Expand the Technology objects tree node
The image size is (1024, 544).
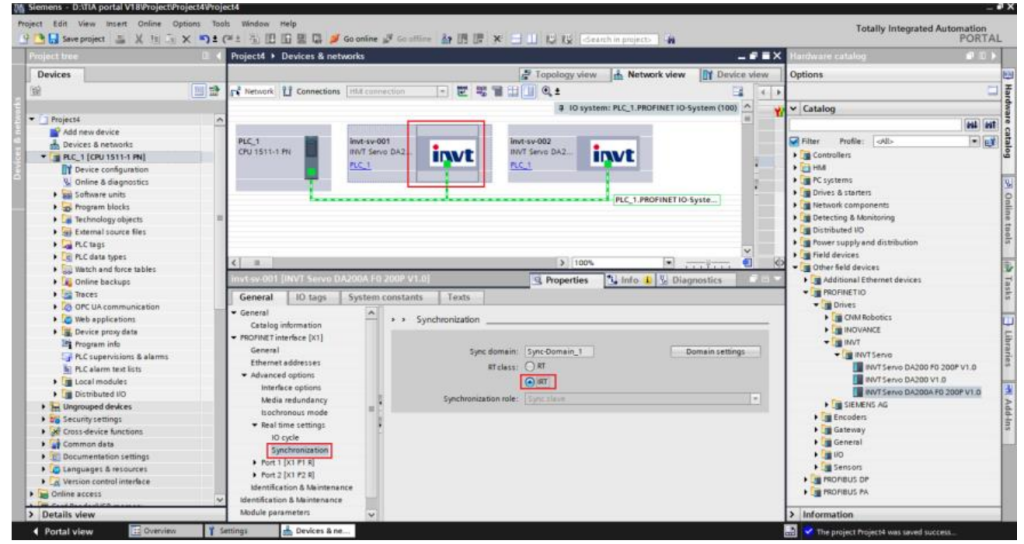56,219
